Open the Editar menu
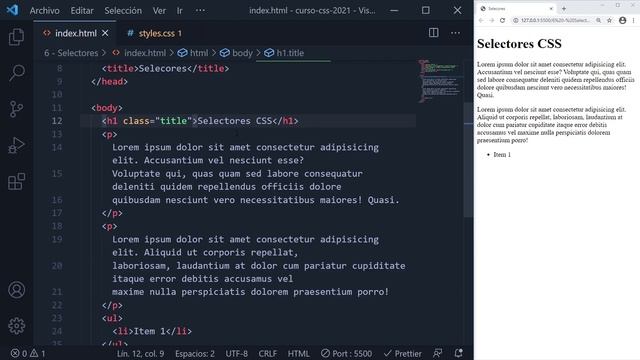640x360 pixels. click(82, 11)
